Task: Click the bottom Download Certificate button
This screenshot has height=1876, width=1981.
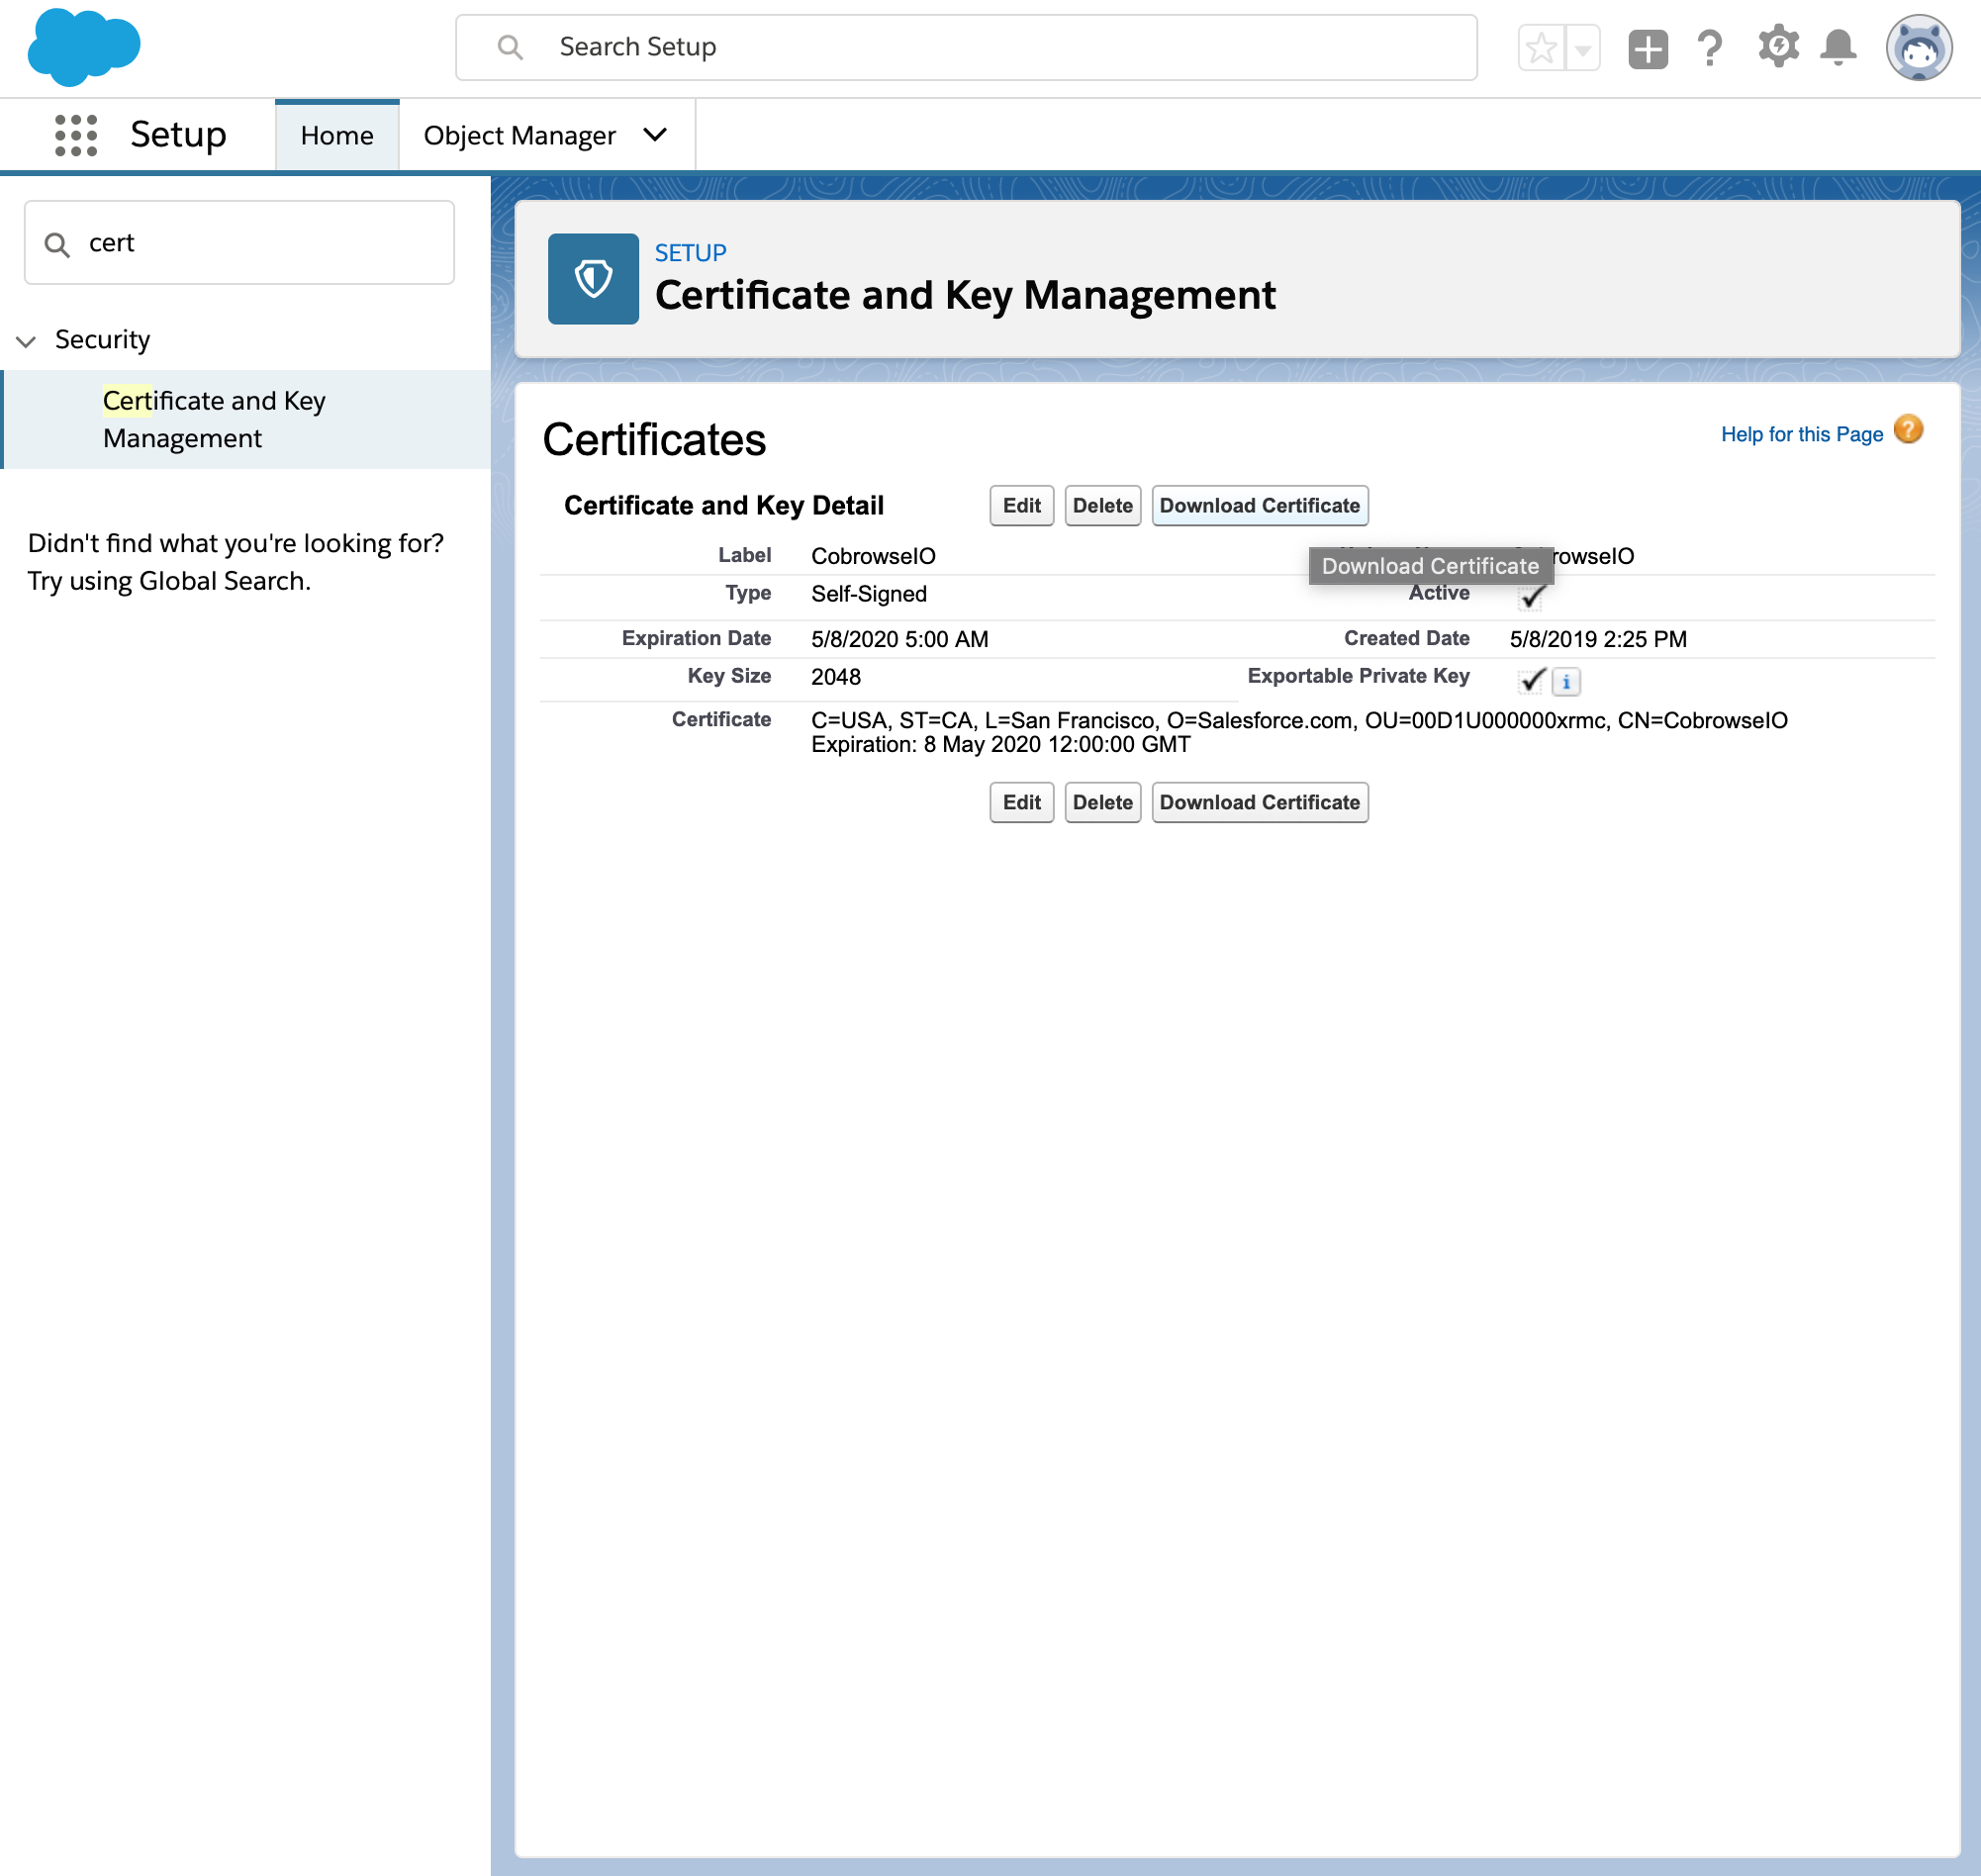Action: [x=1259, y=803]
